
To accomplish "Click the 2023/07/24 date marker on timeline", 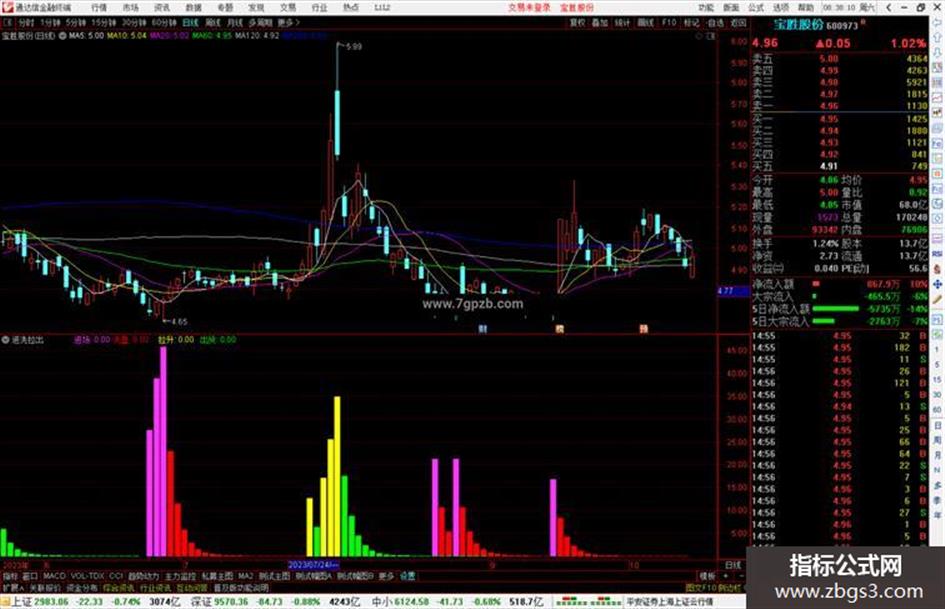I will click(313, 565).
